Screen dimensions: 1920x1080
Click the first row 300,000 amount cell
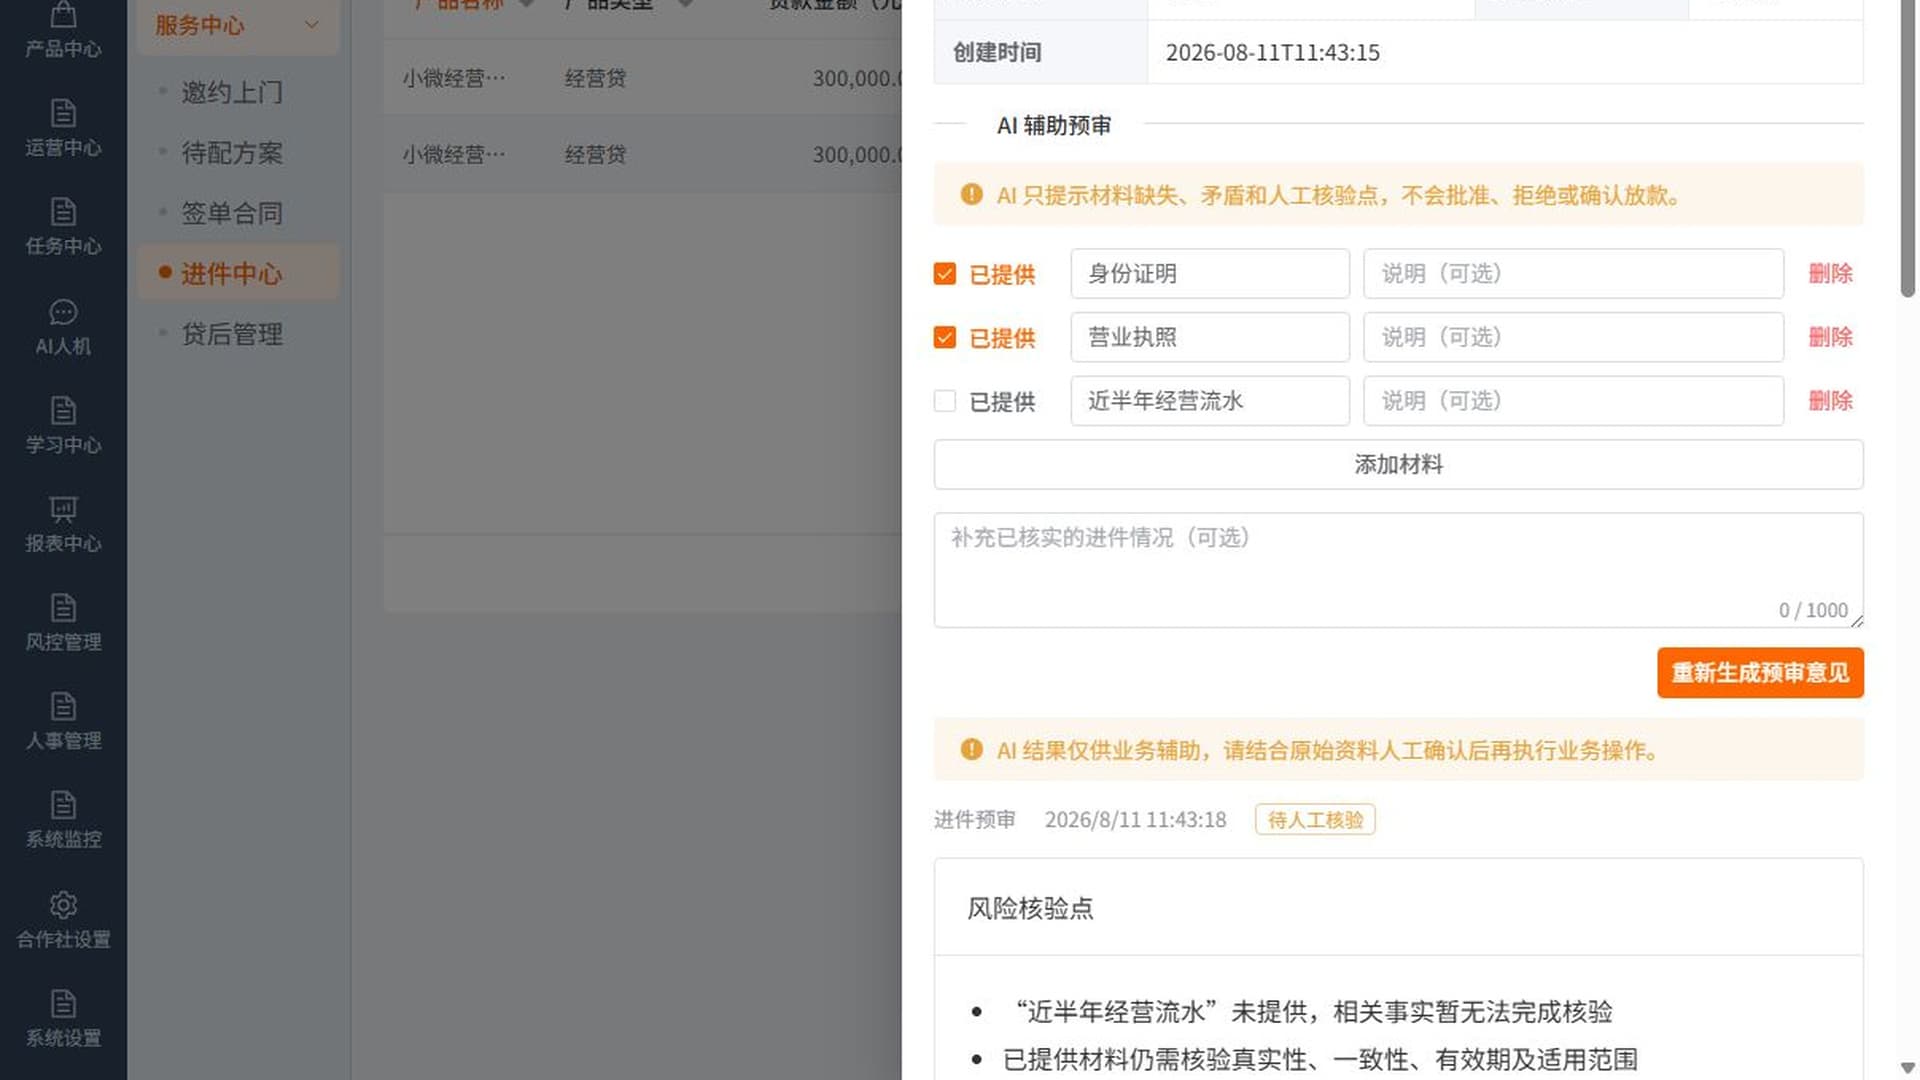856,78
